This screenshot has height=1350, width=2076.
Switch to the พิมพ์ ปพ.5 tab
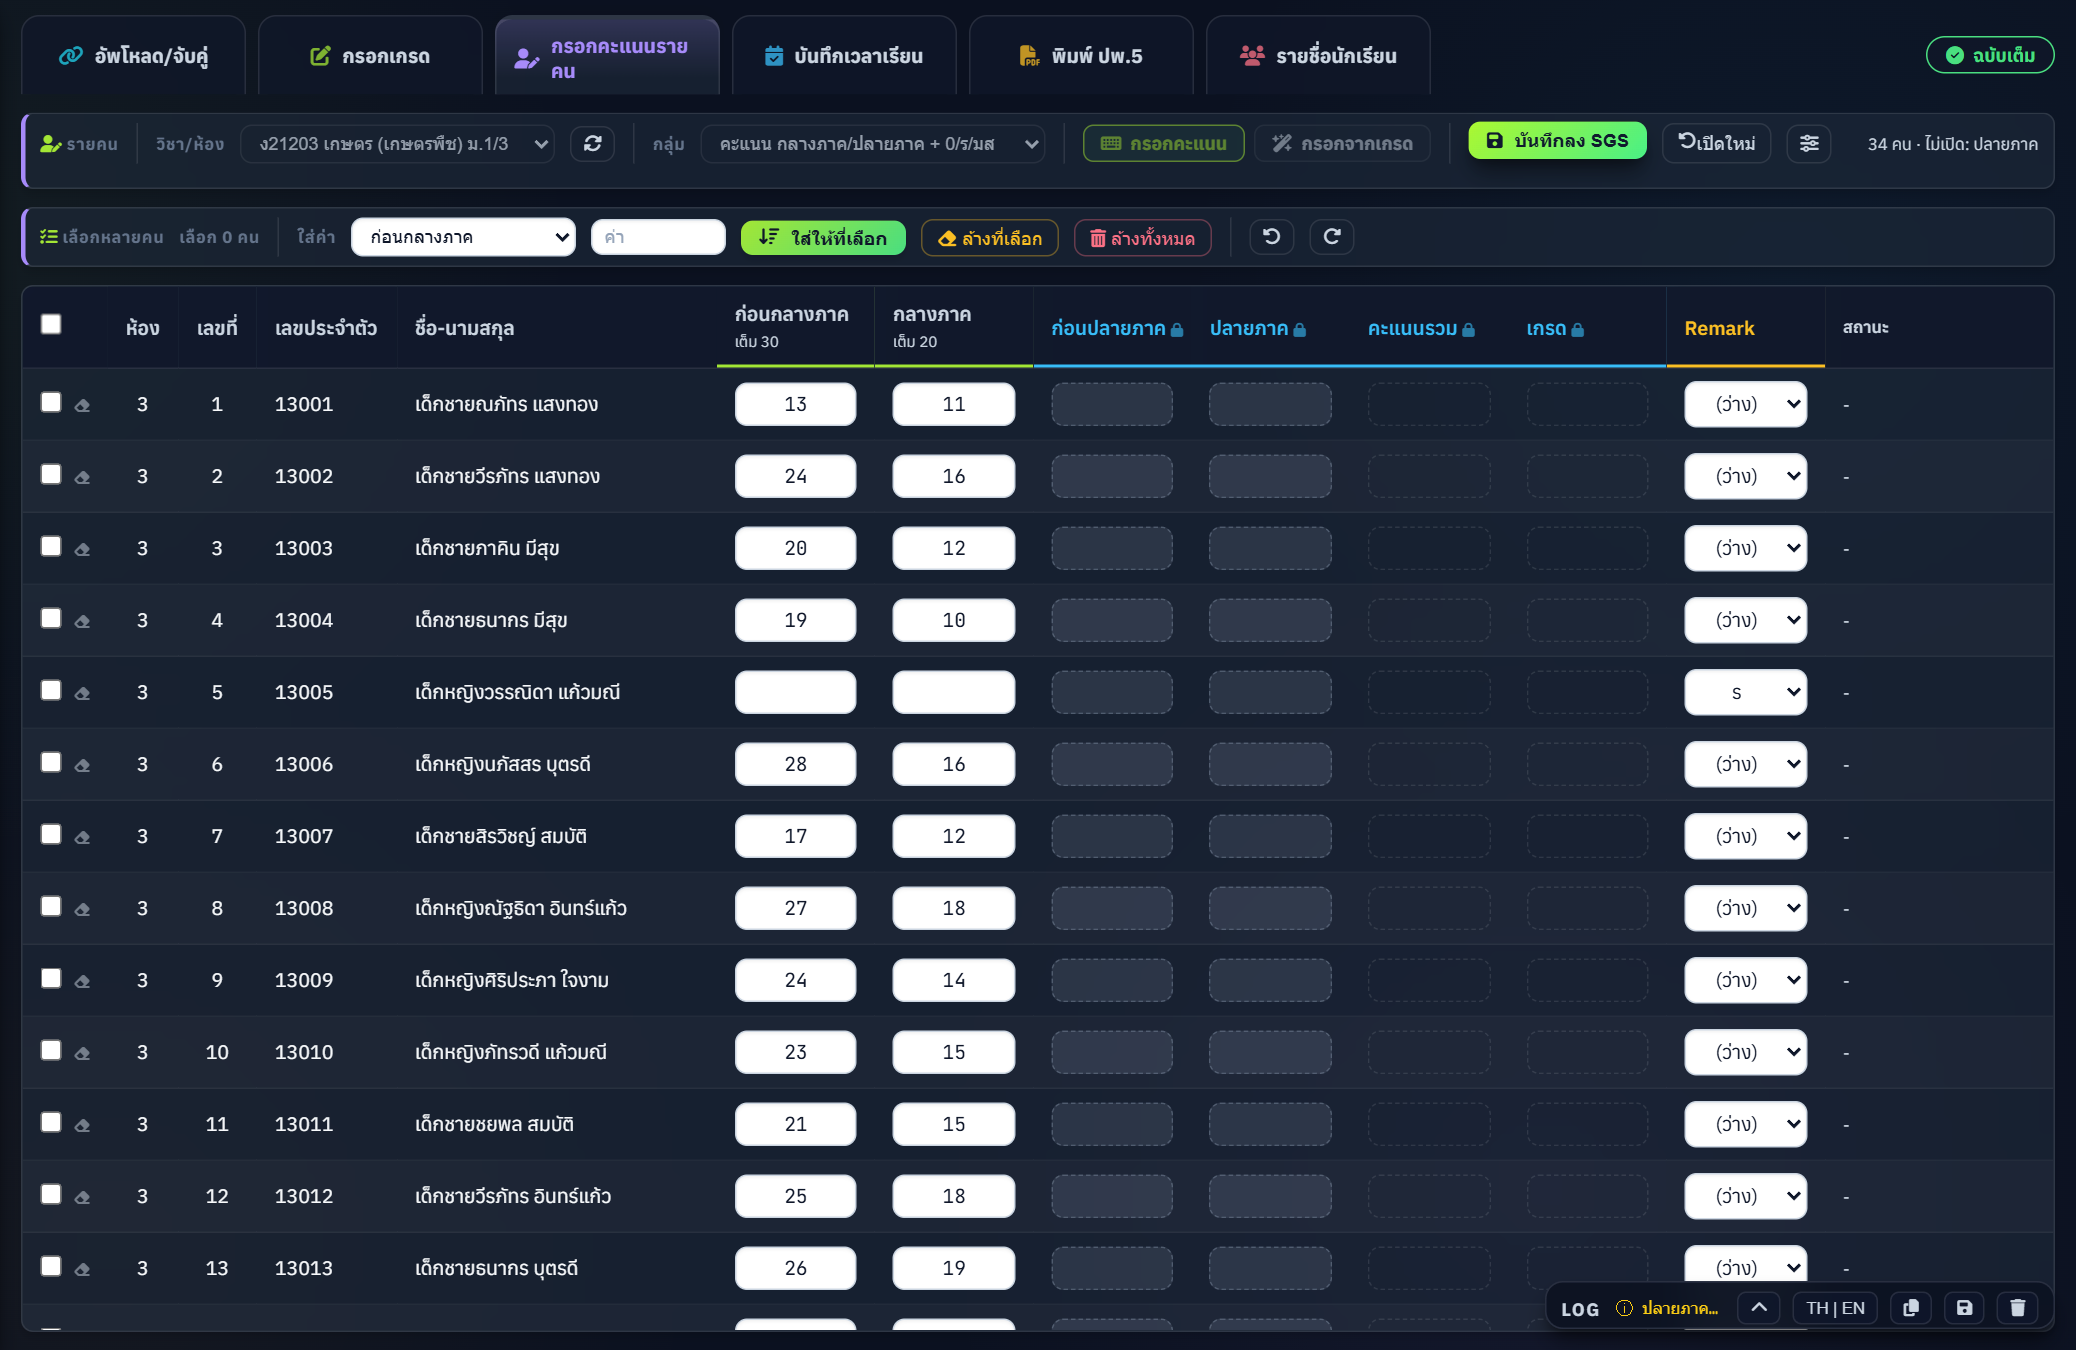[1081, 56]
